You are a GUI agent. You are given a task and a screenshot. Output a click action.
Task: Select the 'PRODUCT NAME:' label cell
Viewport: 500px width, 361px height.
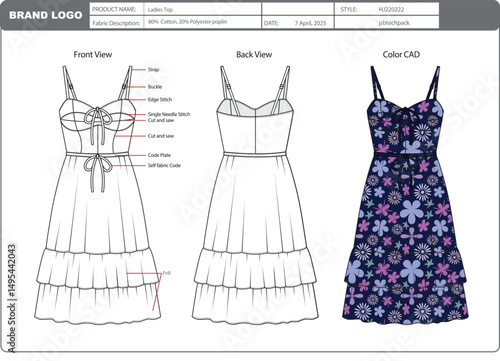(117, 9)
